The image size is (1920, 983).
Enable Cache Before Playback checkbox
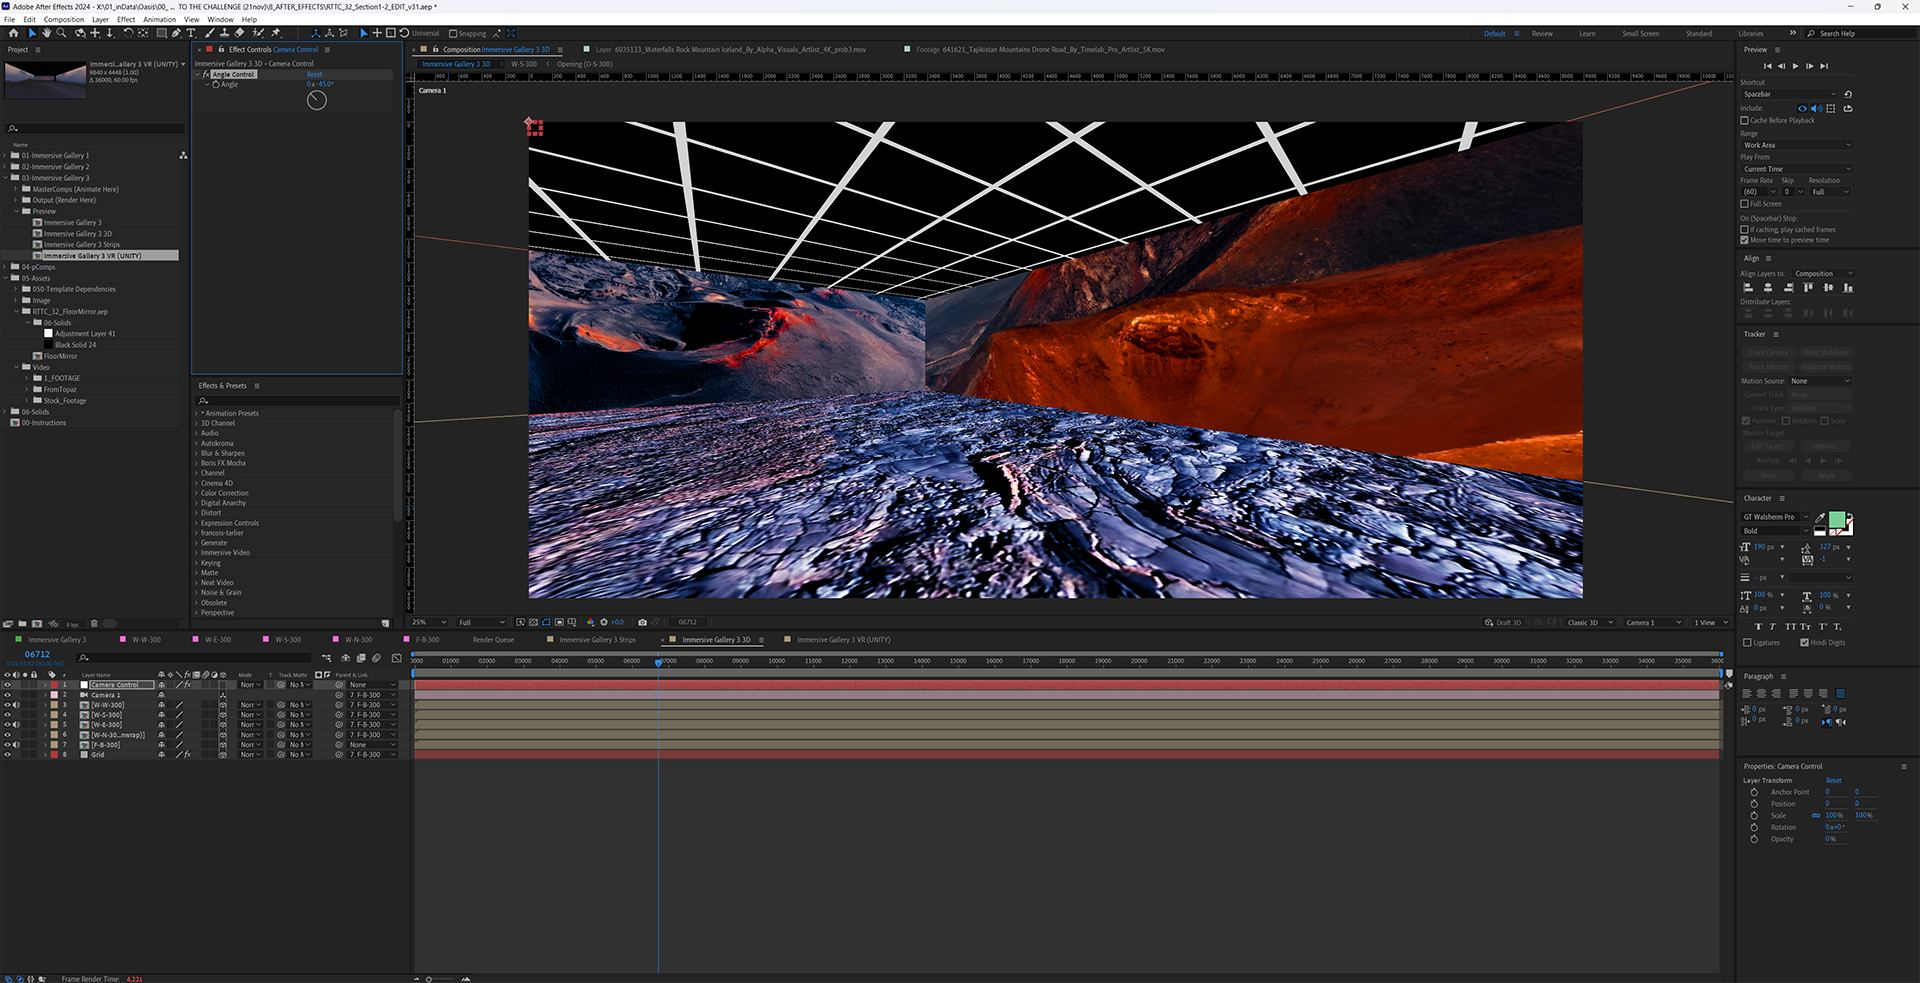pyautogui.click(x=1745, y=120)
